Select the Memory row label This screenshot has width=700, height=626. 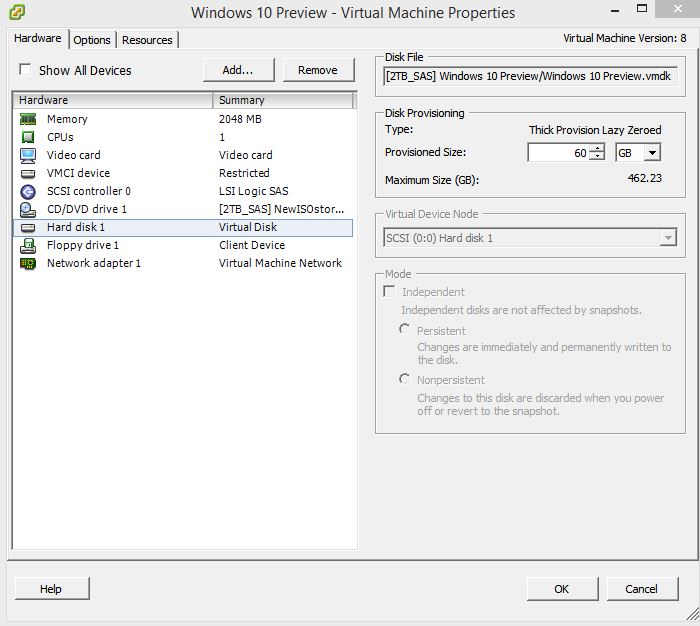67,119
